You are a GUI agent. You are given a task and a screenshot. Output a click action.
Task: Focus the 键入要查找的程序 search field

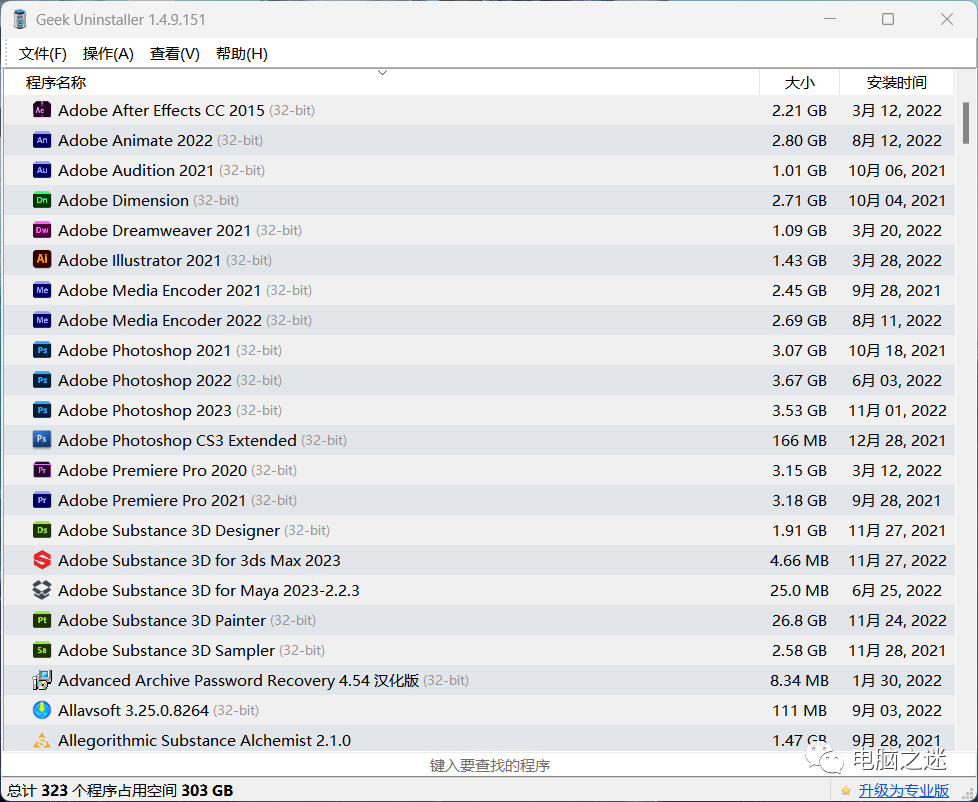pyautogui.click(x=489, y=765)
